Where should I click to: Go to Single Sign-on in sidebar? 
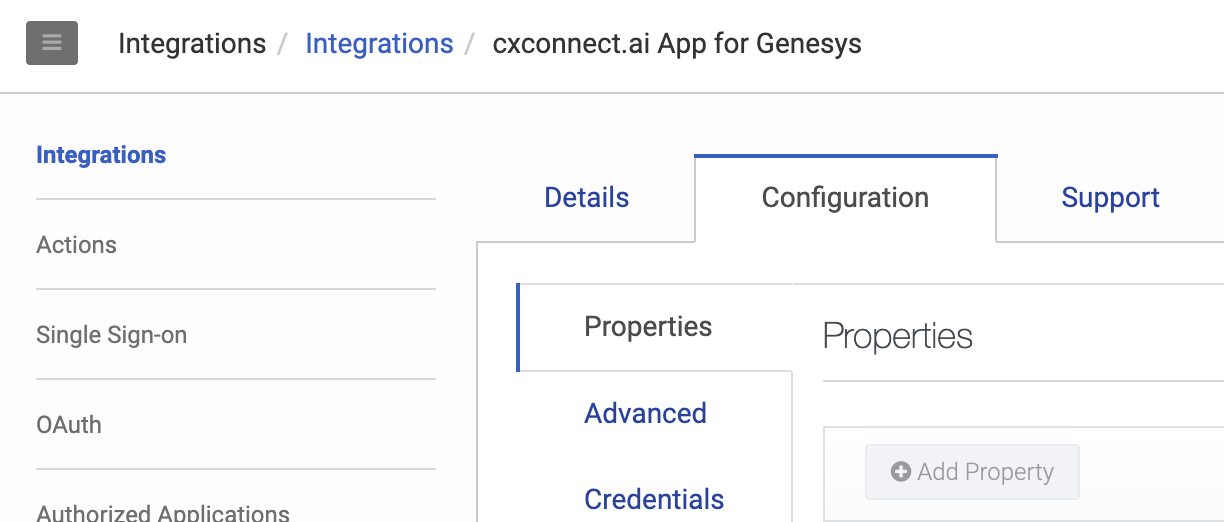(x=111, y=335)
